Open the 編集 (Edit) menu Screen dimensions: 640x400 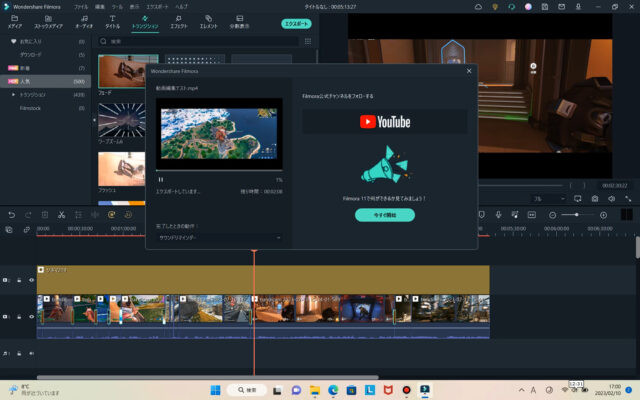click(100, 7)
